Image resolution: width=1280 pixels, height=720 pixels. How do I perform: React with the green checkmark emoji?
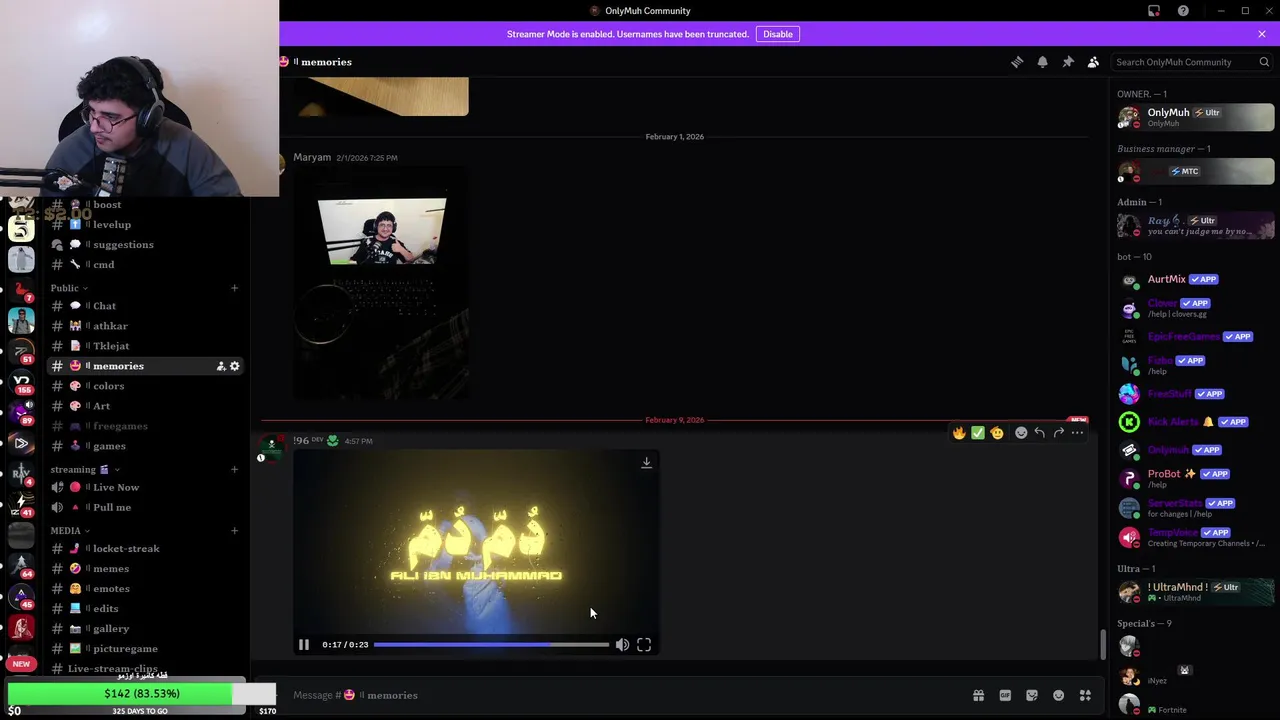pos(978,433)
